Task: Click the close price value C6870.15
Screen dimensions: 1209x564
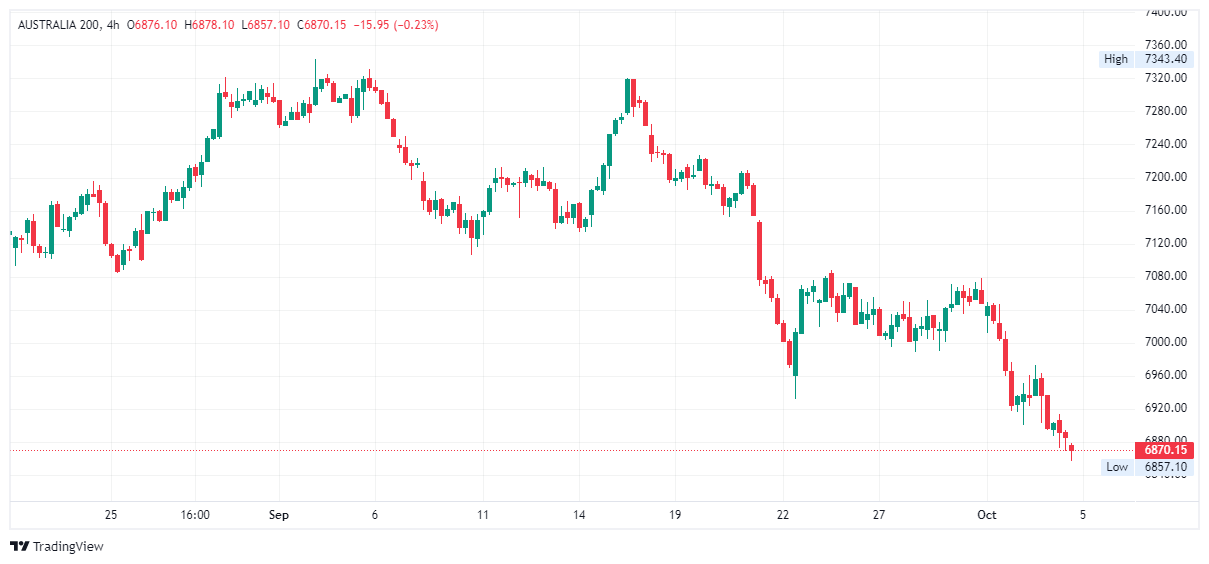Action: point(321,24)
